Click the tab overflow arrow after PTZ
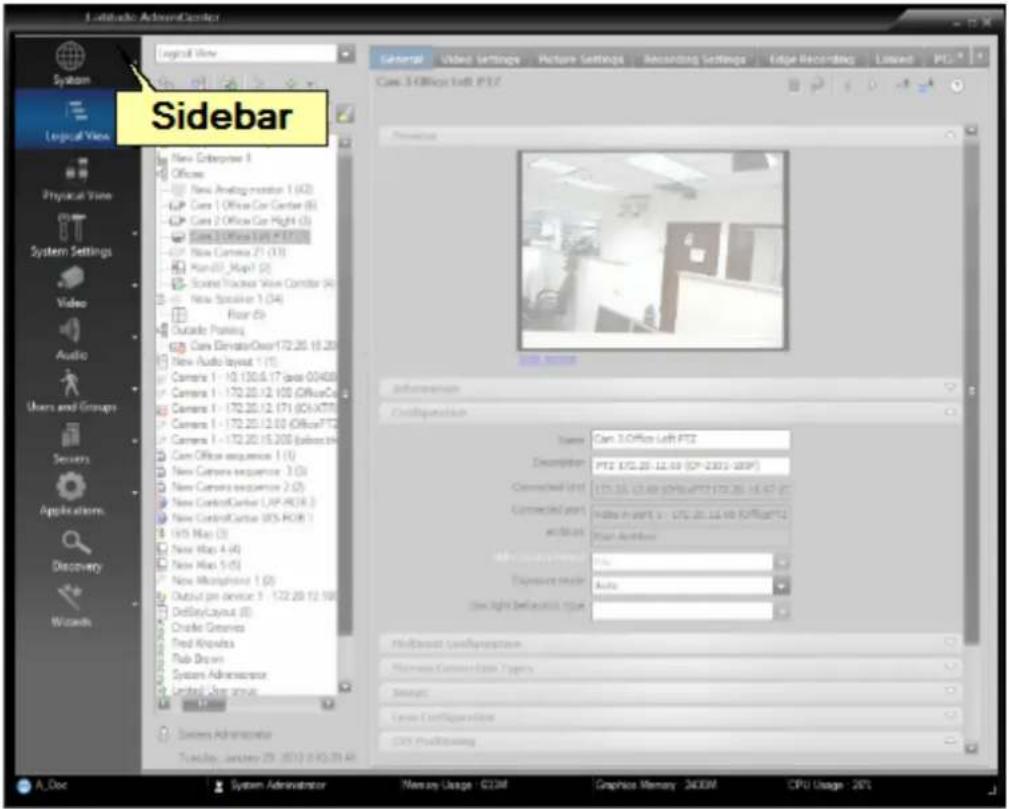Viewport: 1009px width, 809px height. 980,57
